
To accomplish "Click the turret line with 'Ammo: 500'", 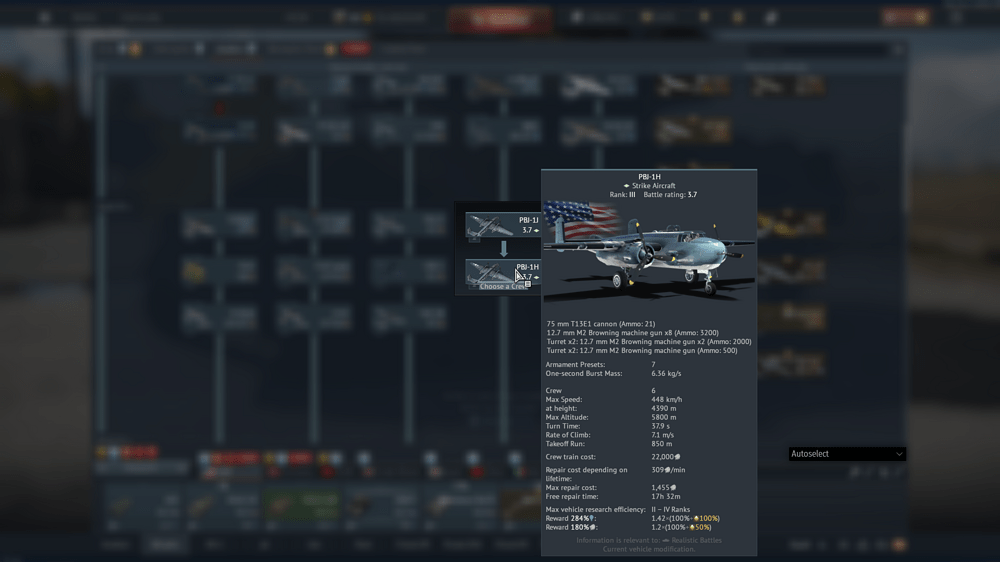I will pyautogui.click(x=642, y=351).
